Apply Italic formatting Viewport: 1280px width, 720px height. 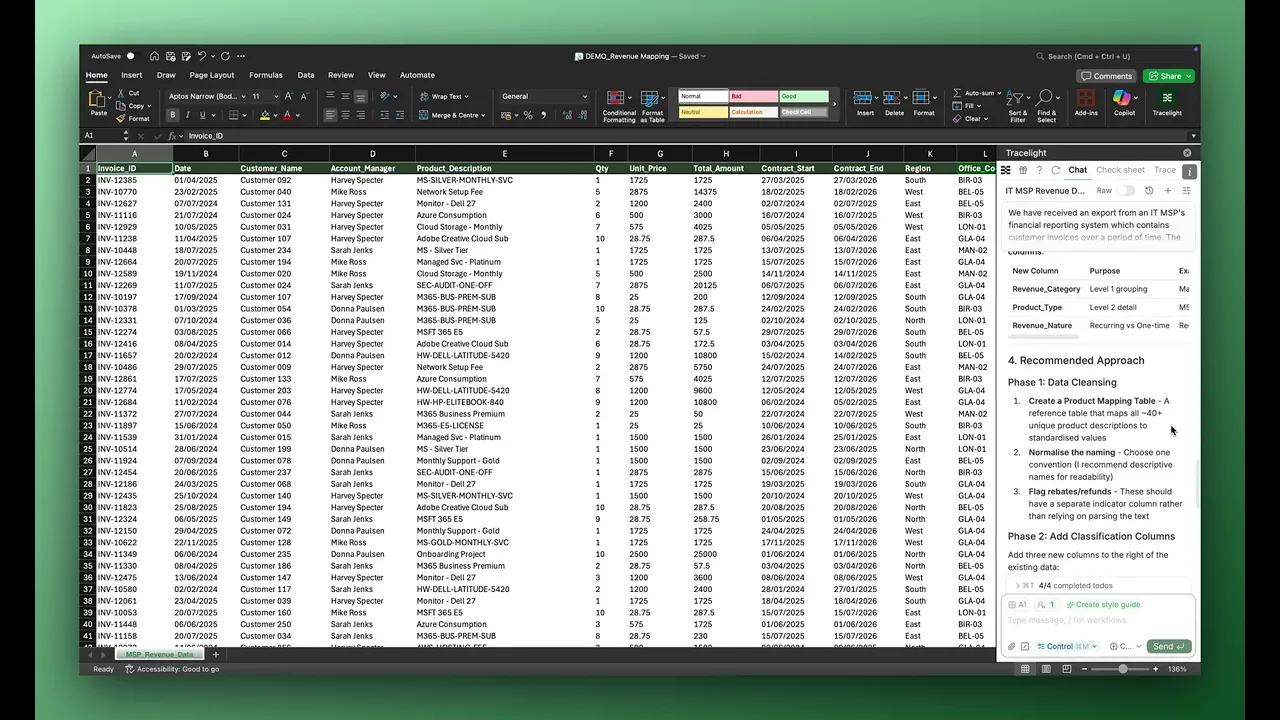(186, 115)
